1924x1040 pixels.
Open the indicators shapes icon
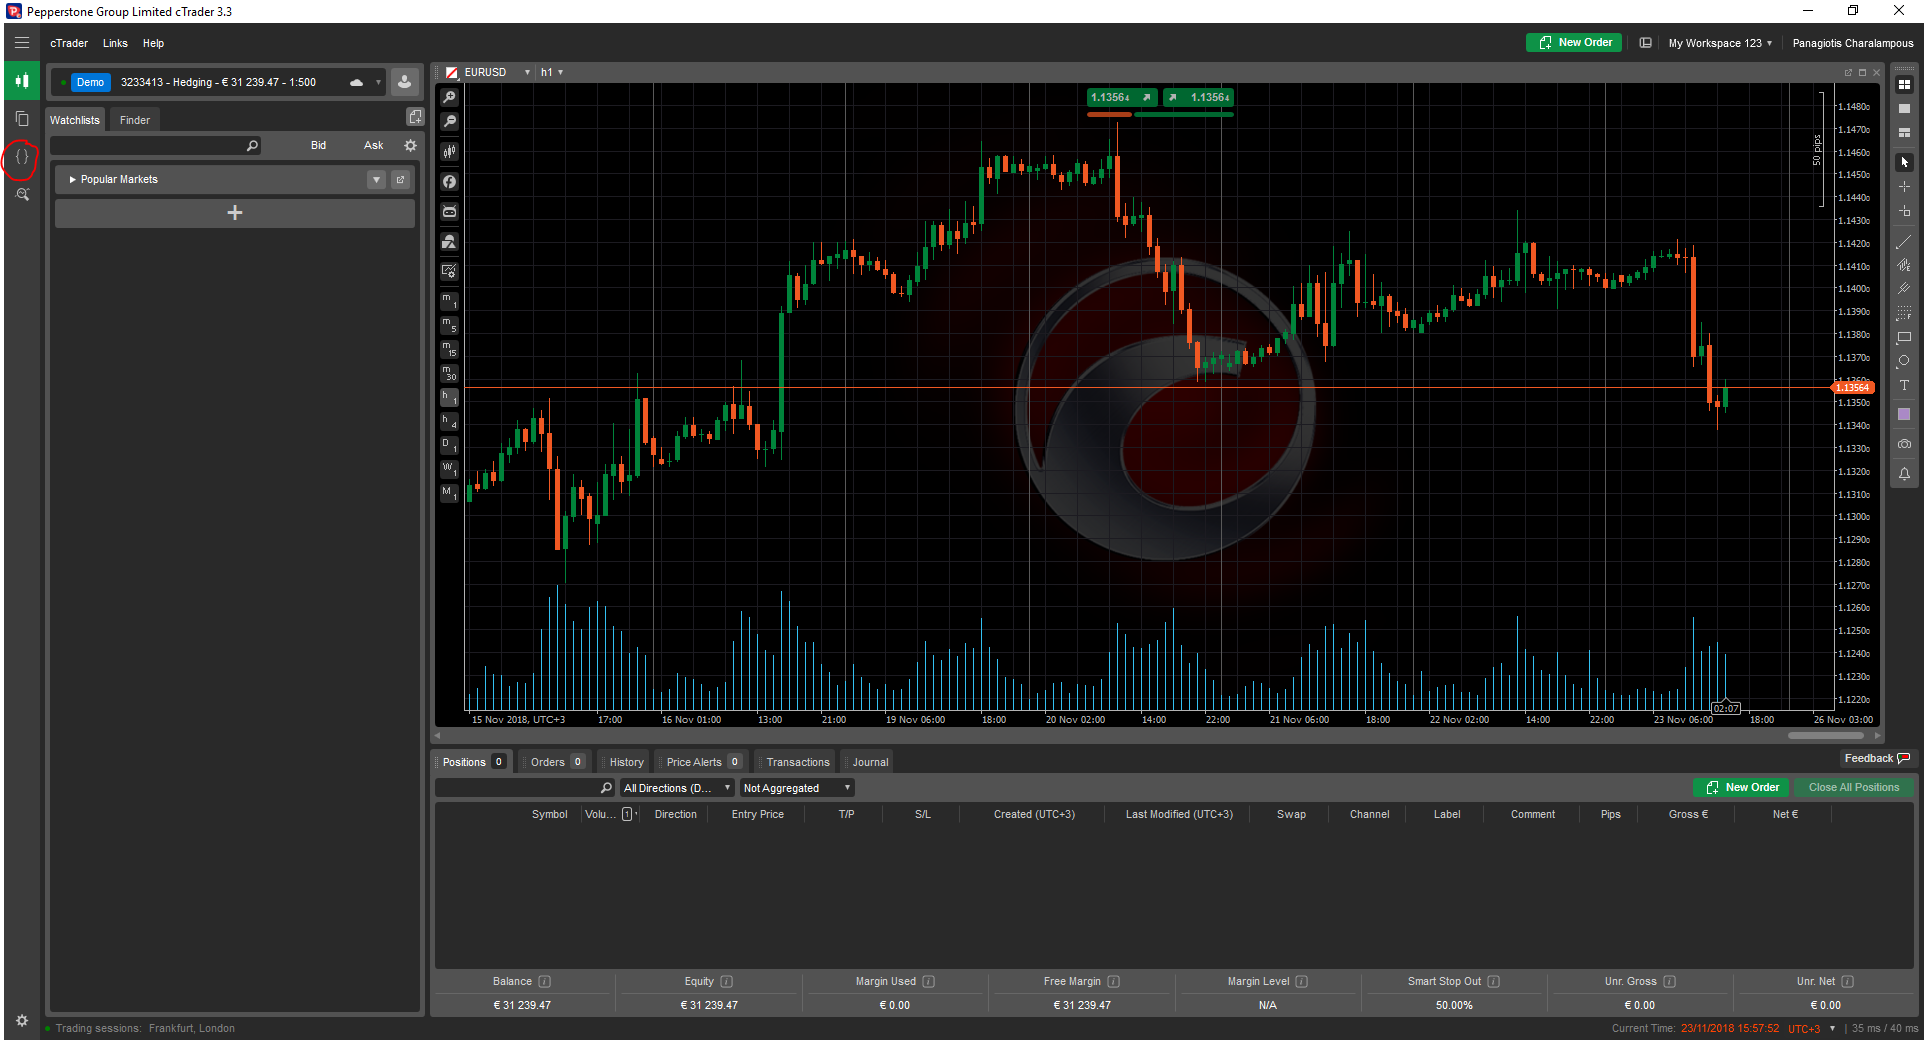(x=450, y=242)
